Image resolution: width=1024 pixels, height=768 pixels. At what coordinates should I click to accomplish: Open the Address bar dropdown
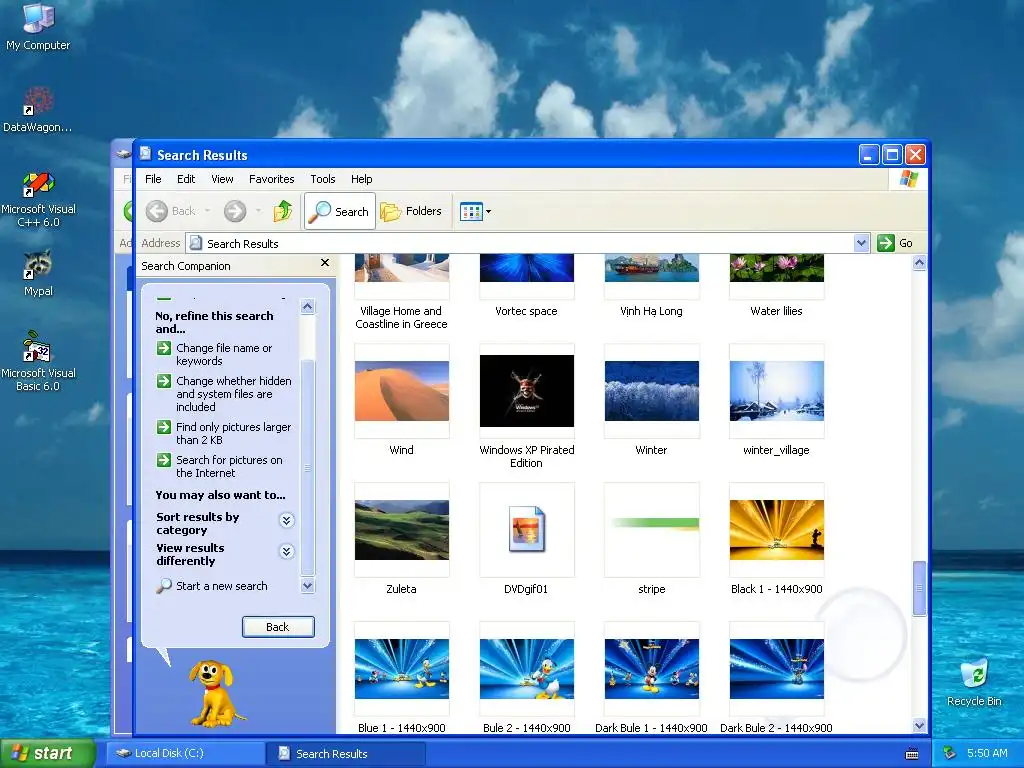click(x=861, y=243)
